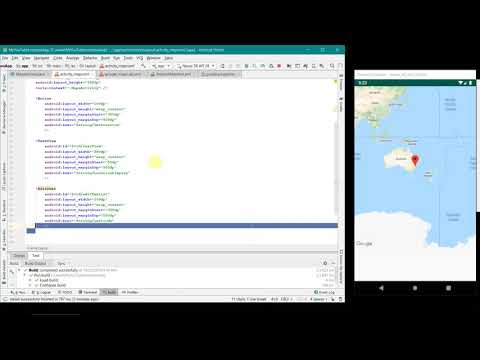
Task: Collapse the Run build tree node
Action: tap(24, 275)
